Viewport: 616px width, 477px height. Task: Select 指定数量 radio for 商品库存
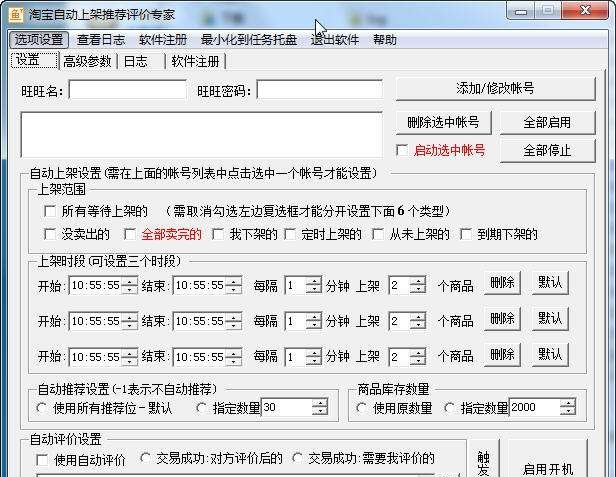(x=449, y=408)
